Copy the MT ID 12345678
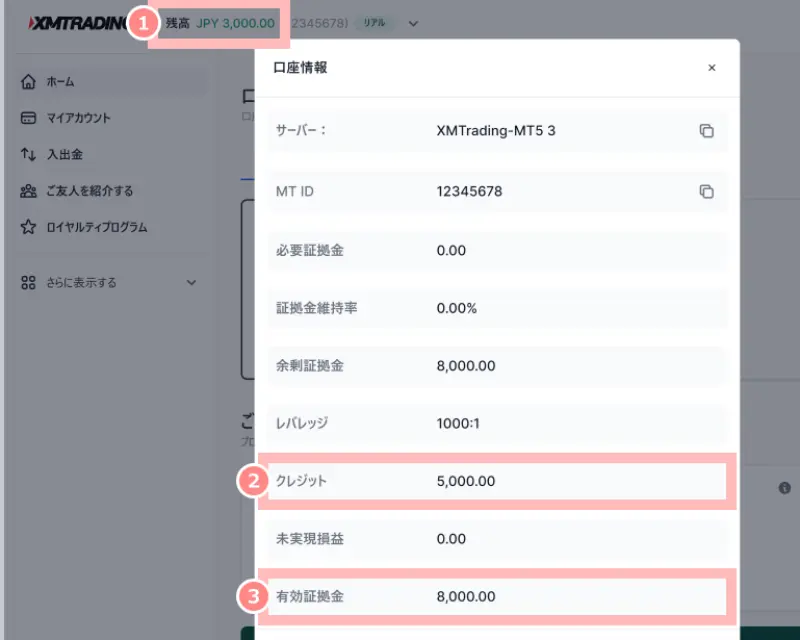The image size is (800, 640). tap(706, 191)
